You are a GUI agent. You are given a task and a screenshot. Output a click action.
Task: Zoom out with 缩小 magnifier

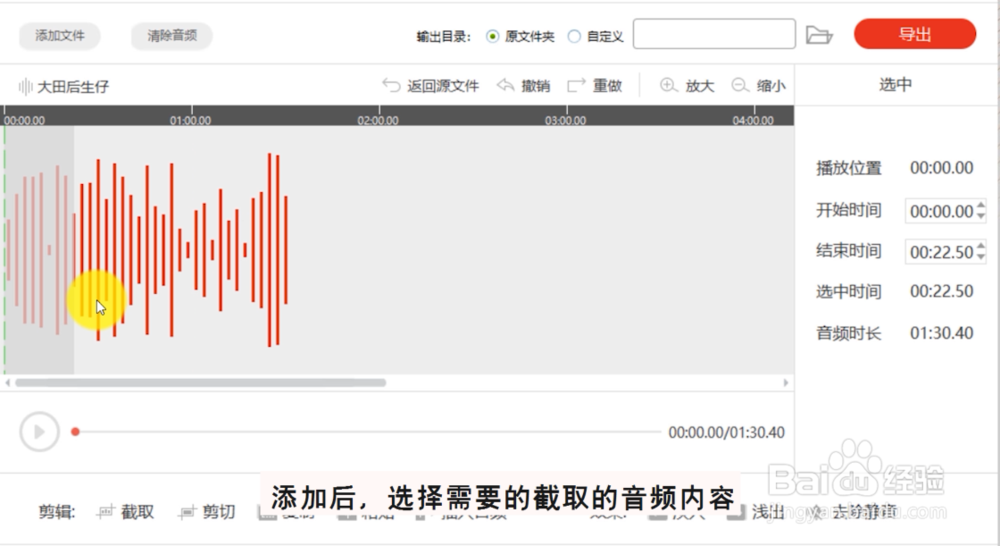pos(740,85)
